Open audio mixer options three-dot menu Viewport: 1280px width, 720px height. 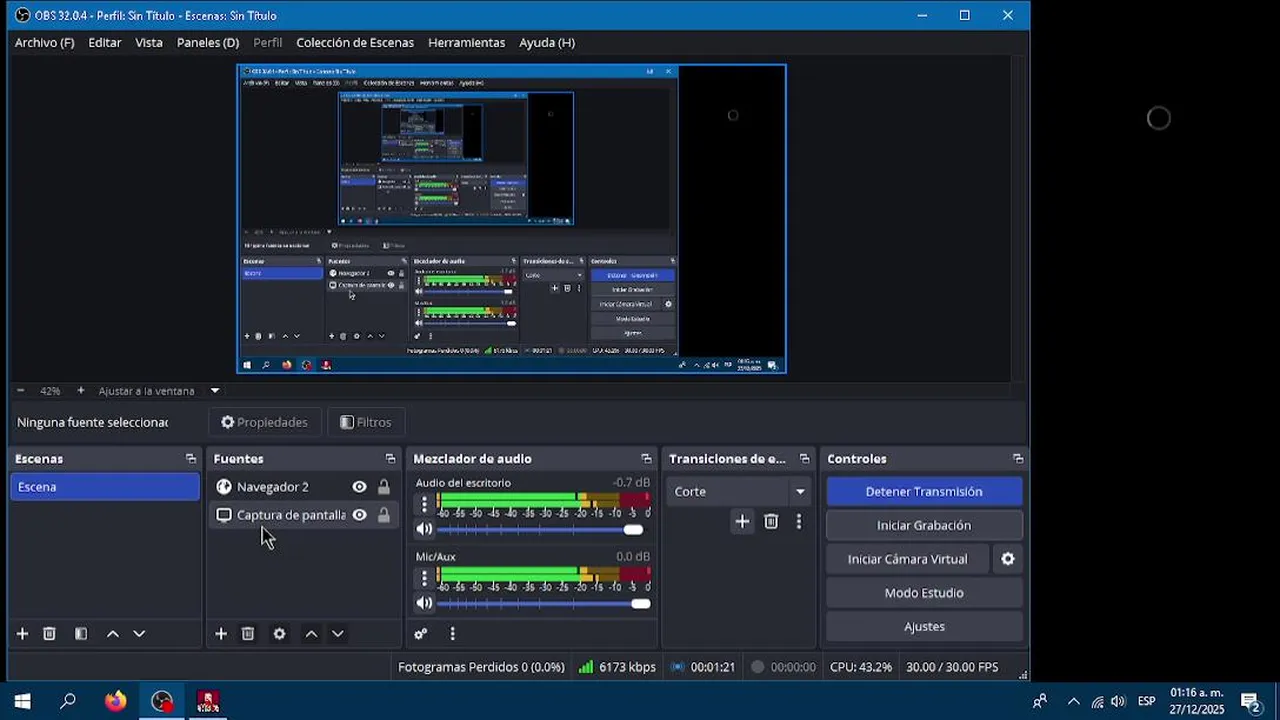[453, 634]
